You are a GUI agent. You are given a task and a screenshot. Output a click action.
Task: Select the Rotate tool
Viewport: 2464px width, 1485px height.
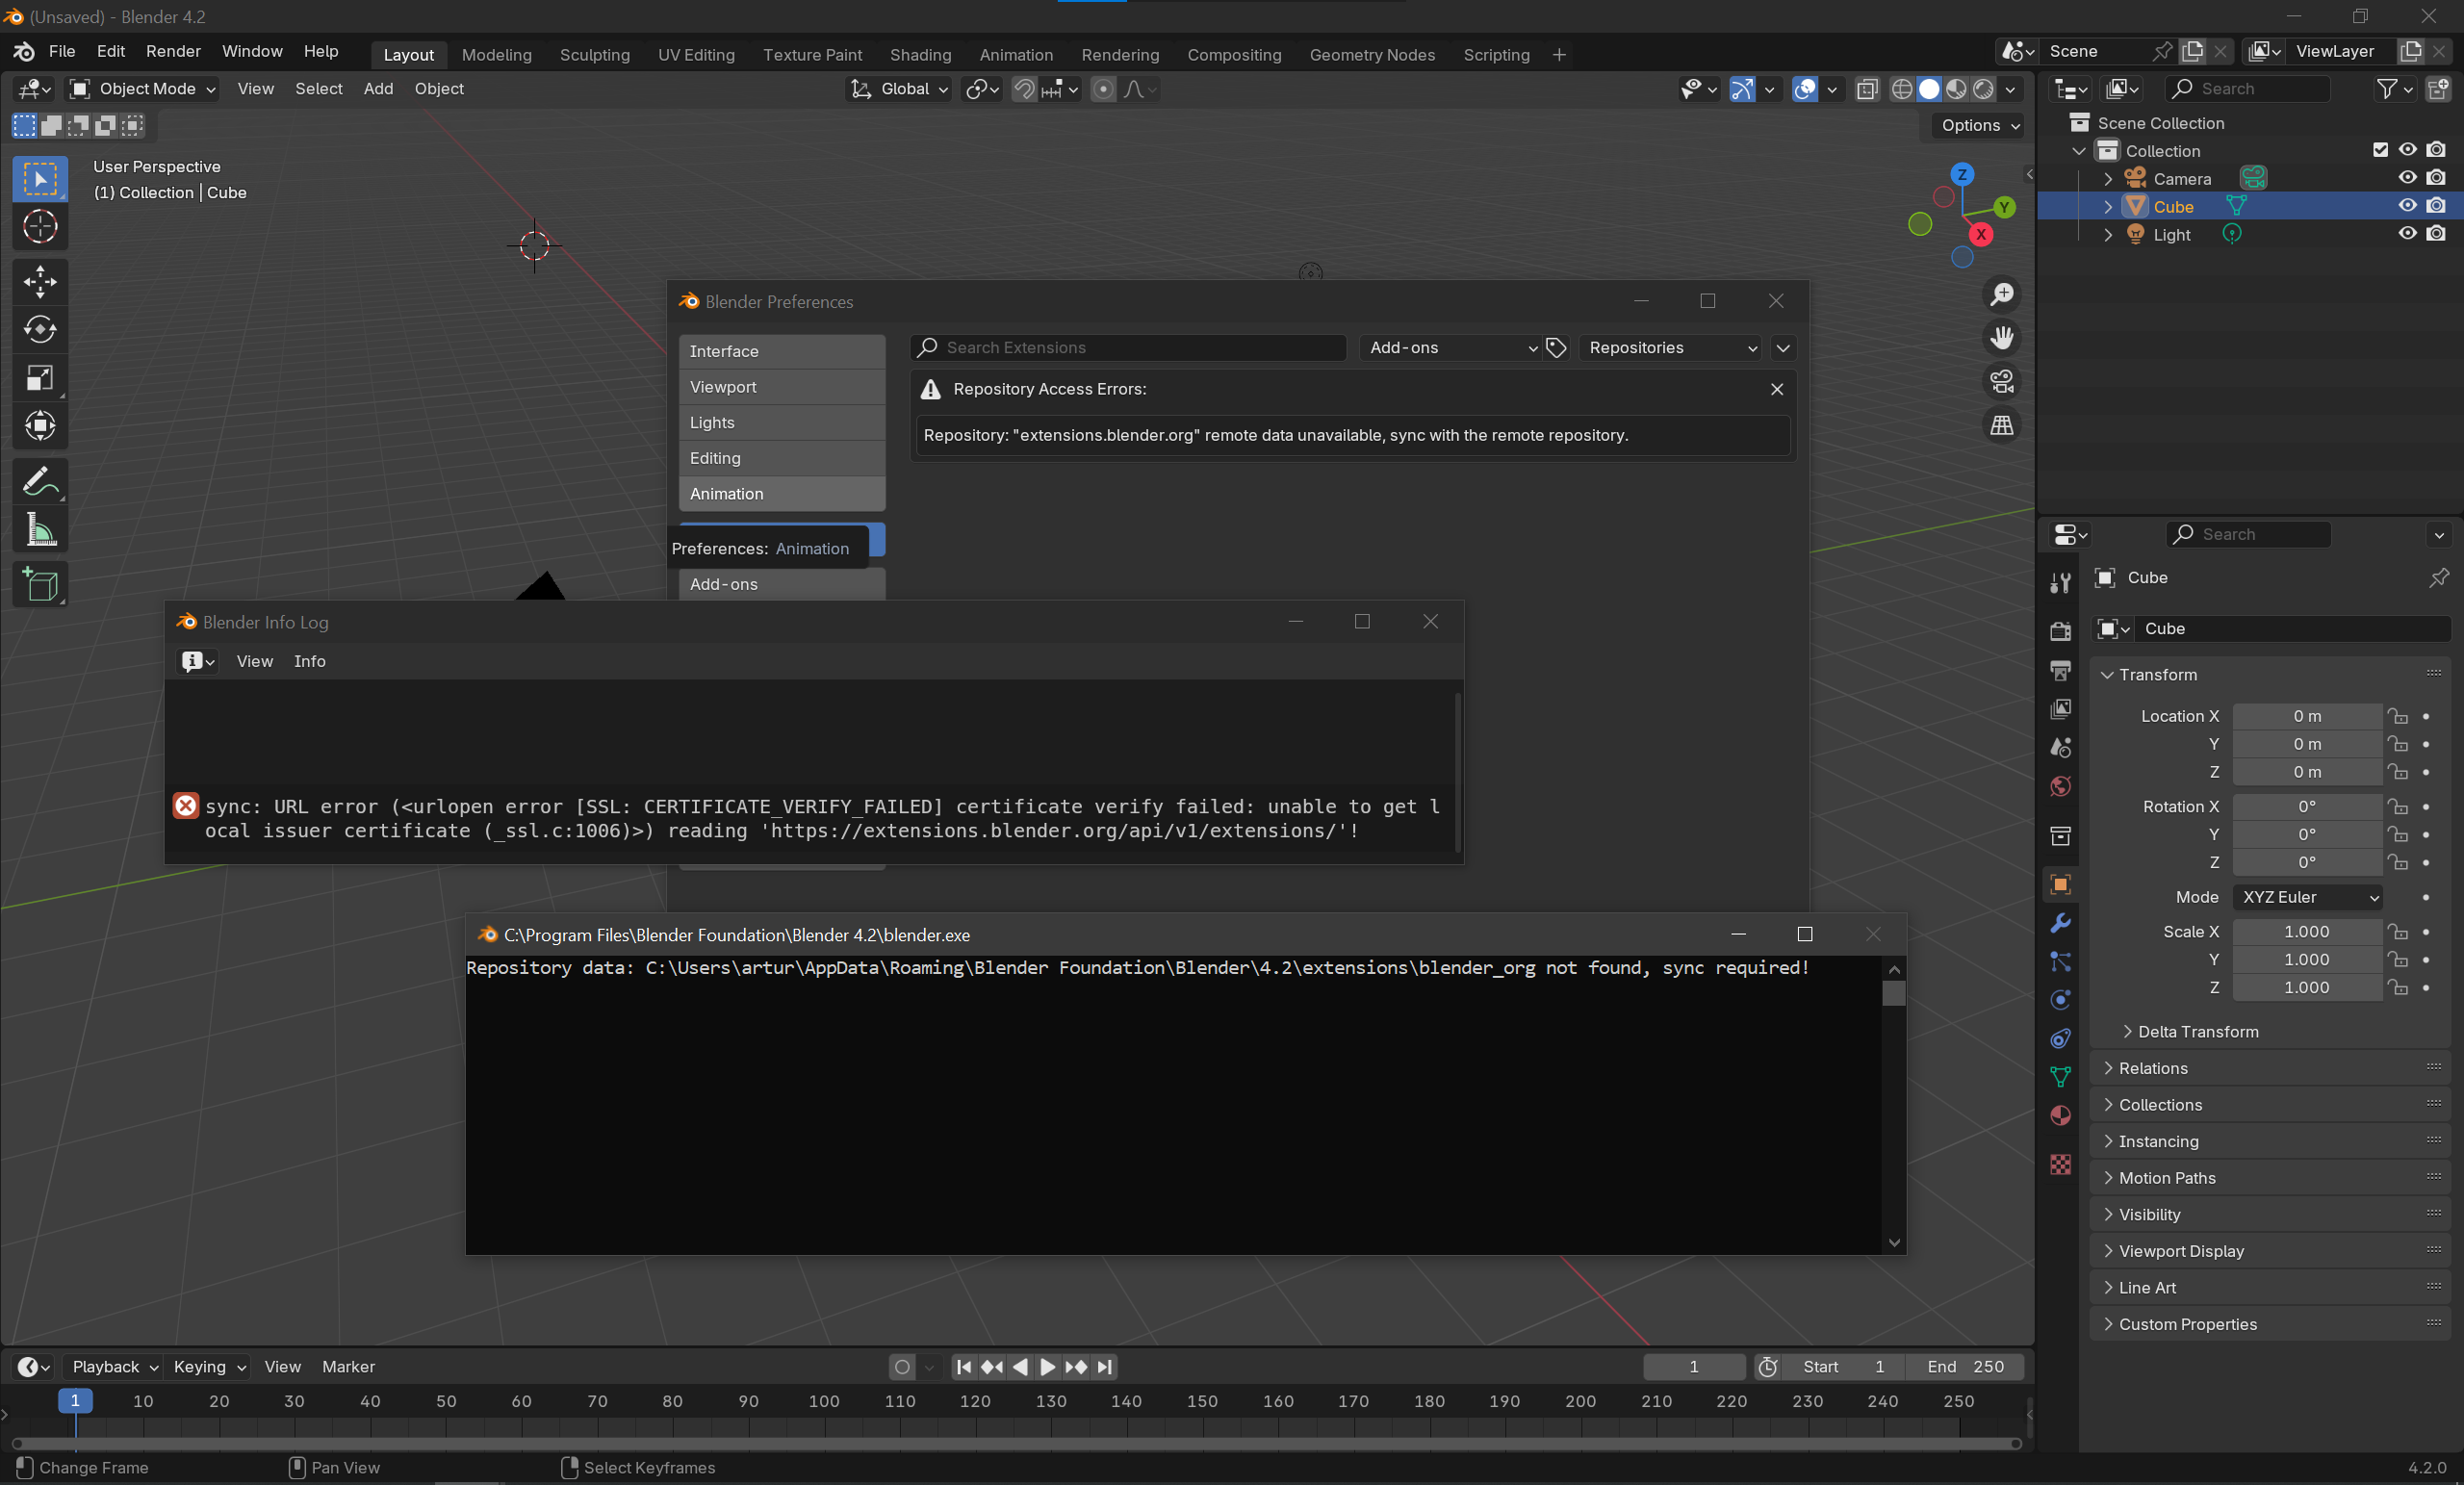pos(40,329)
